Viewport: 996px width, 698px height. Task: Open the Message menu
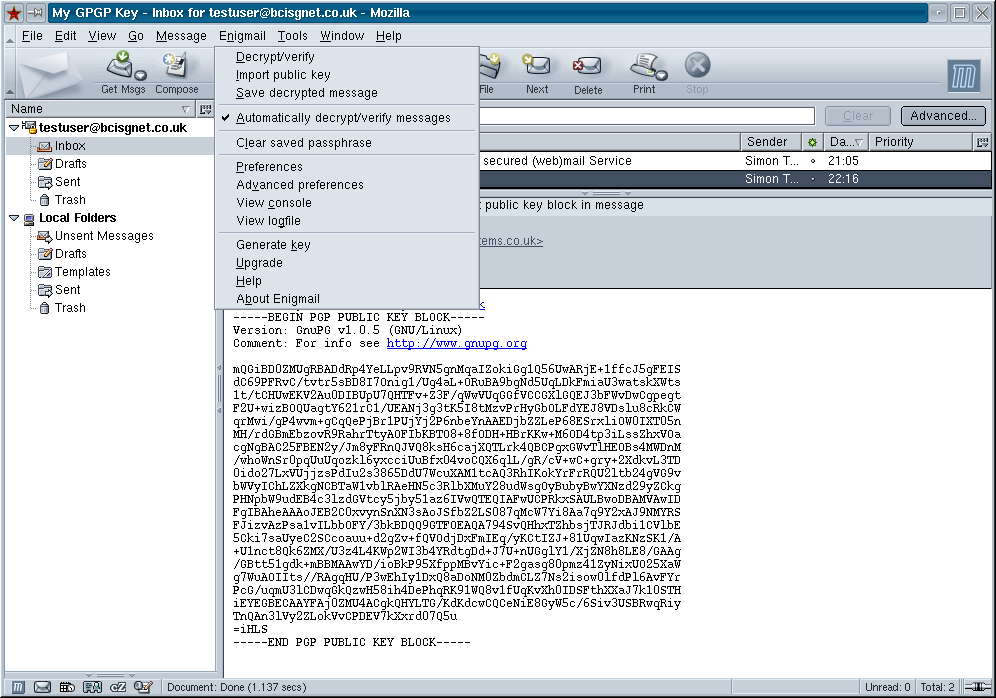pos(181,36)
